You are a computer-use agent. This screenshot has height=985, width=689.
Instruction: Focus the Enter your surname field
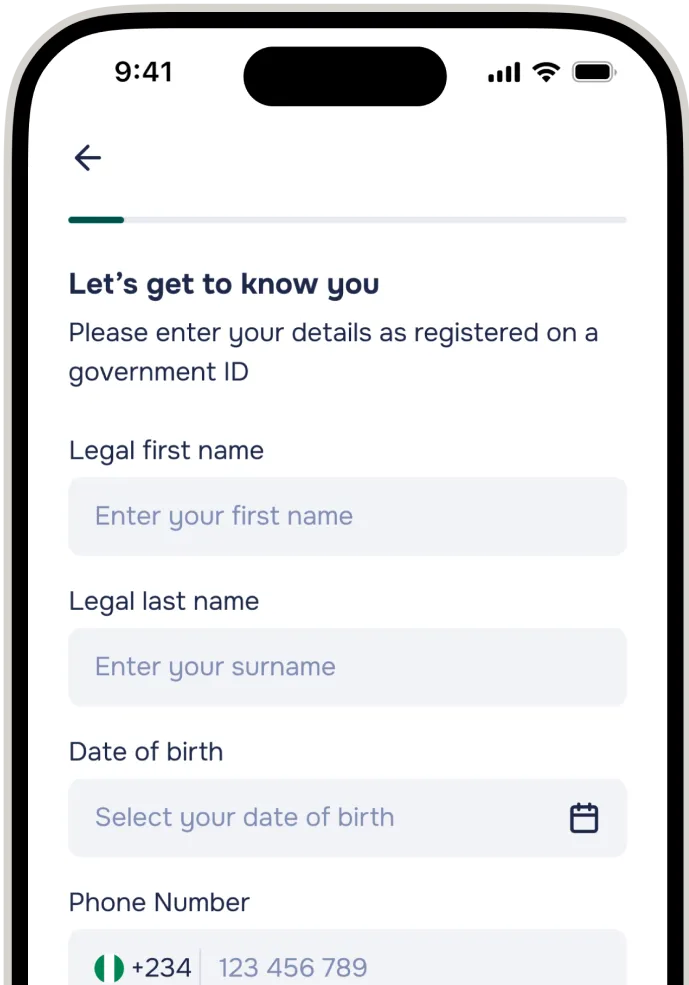point(347,667)
